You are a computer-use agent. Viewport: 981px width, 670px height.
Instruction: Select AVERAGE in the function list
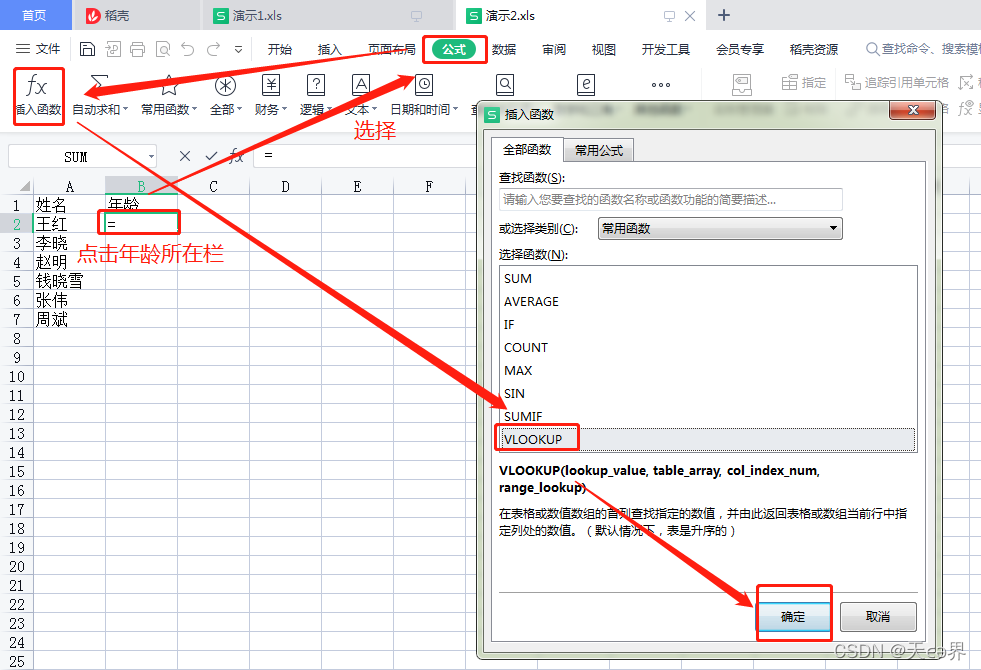[708, 302]
